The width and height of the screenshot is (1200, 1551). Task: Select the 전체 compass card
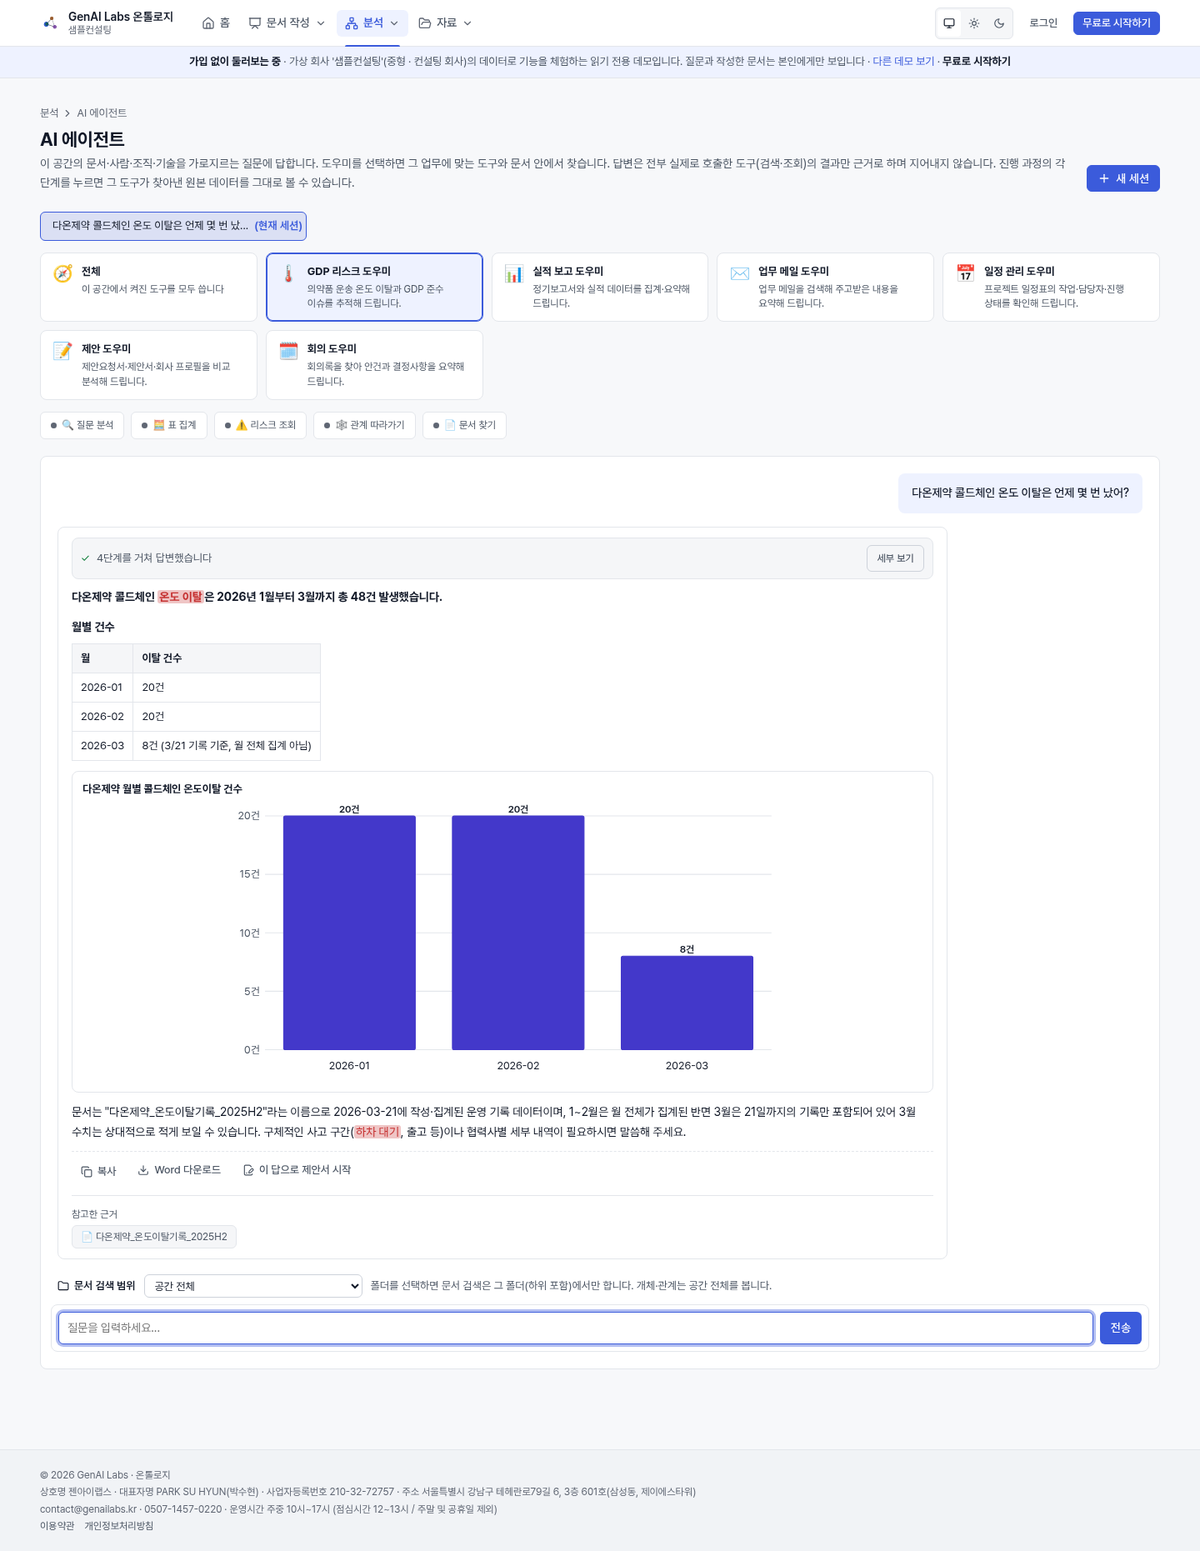click(x=149, y=287)
